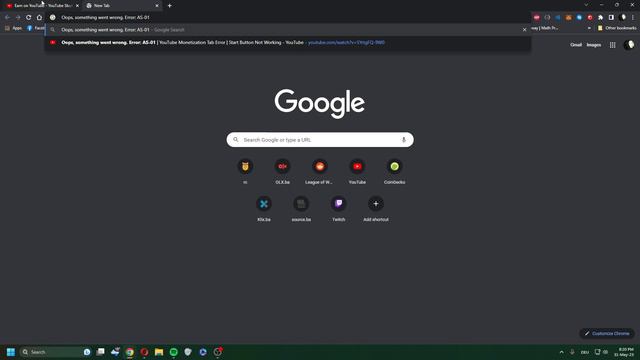Image resolution: width=640 pixels, height=360 pixels.
Task: Click the Customize Chrome button
Action: 607,333
